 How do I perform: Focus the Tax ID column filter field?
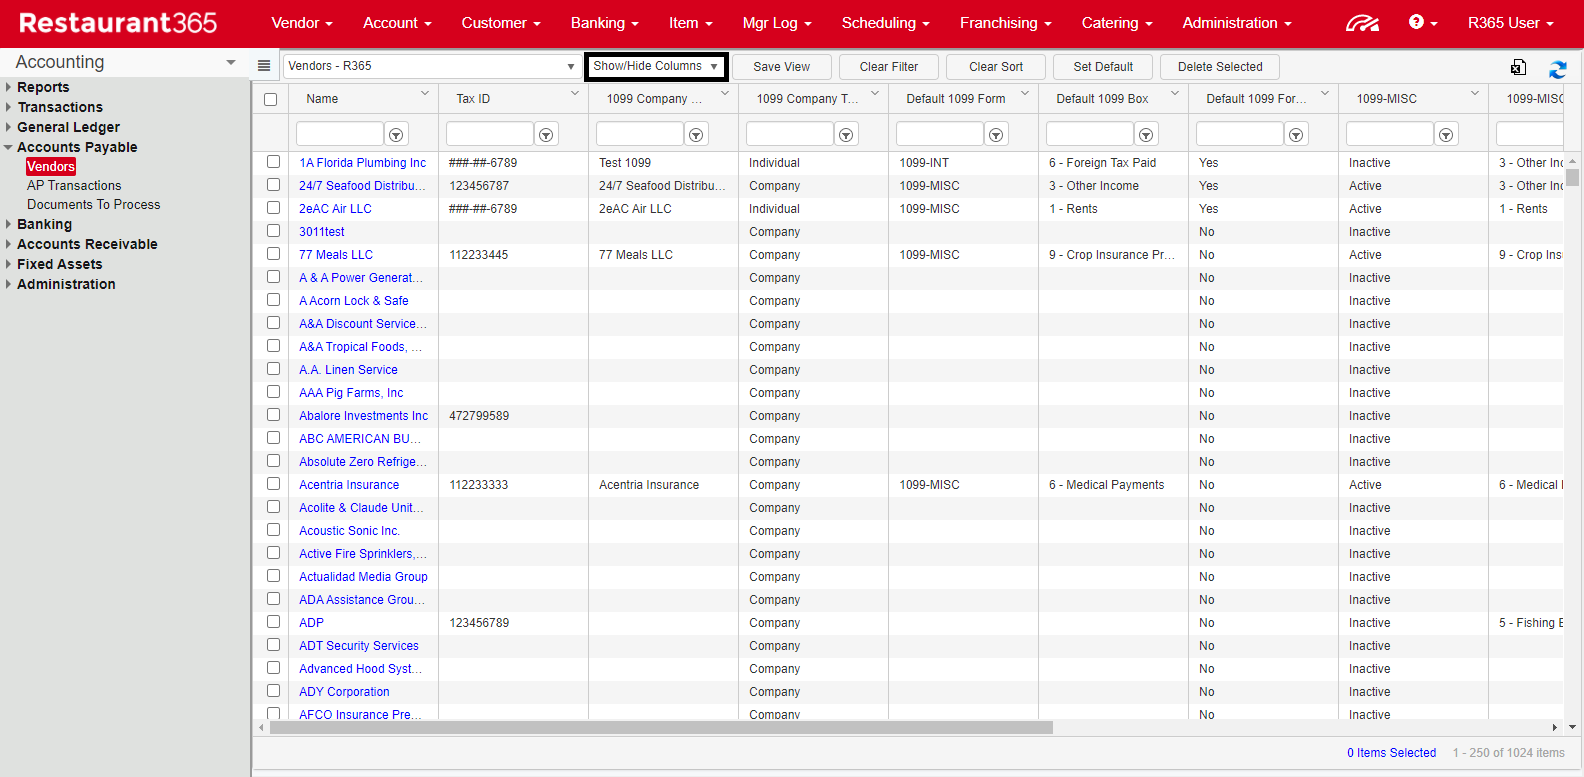[x=489, y=134]
